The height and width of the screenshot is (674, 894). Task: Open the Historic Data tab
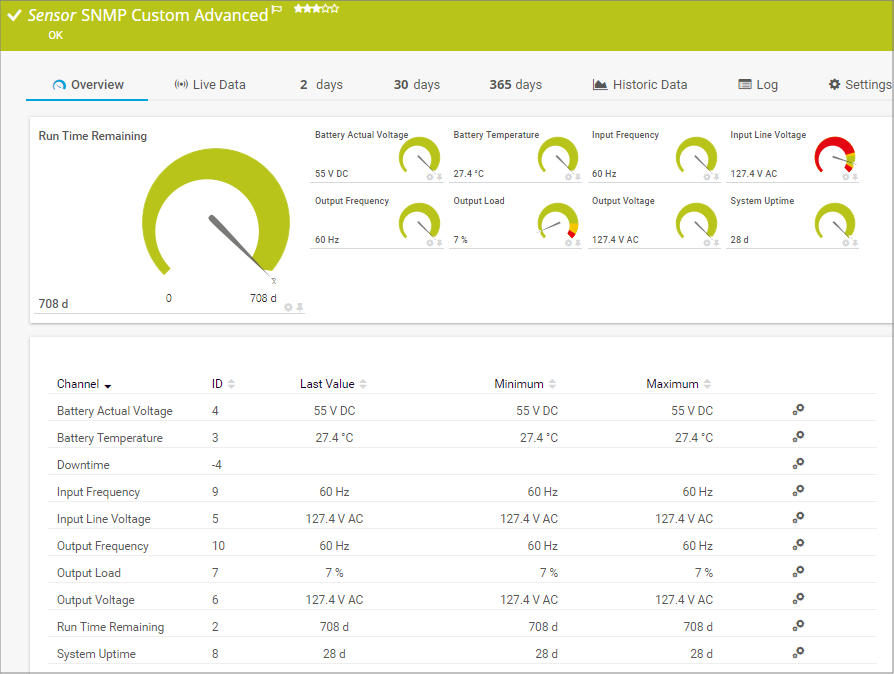coord(640,85)
